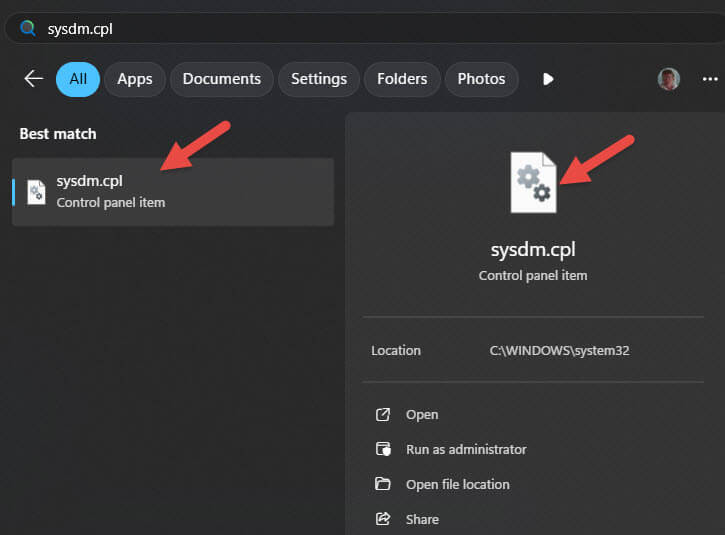The width and height of the screenshot is (725, 535).
Task: Share the sysdm.cpl item
Action: tap(422, 519)
